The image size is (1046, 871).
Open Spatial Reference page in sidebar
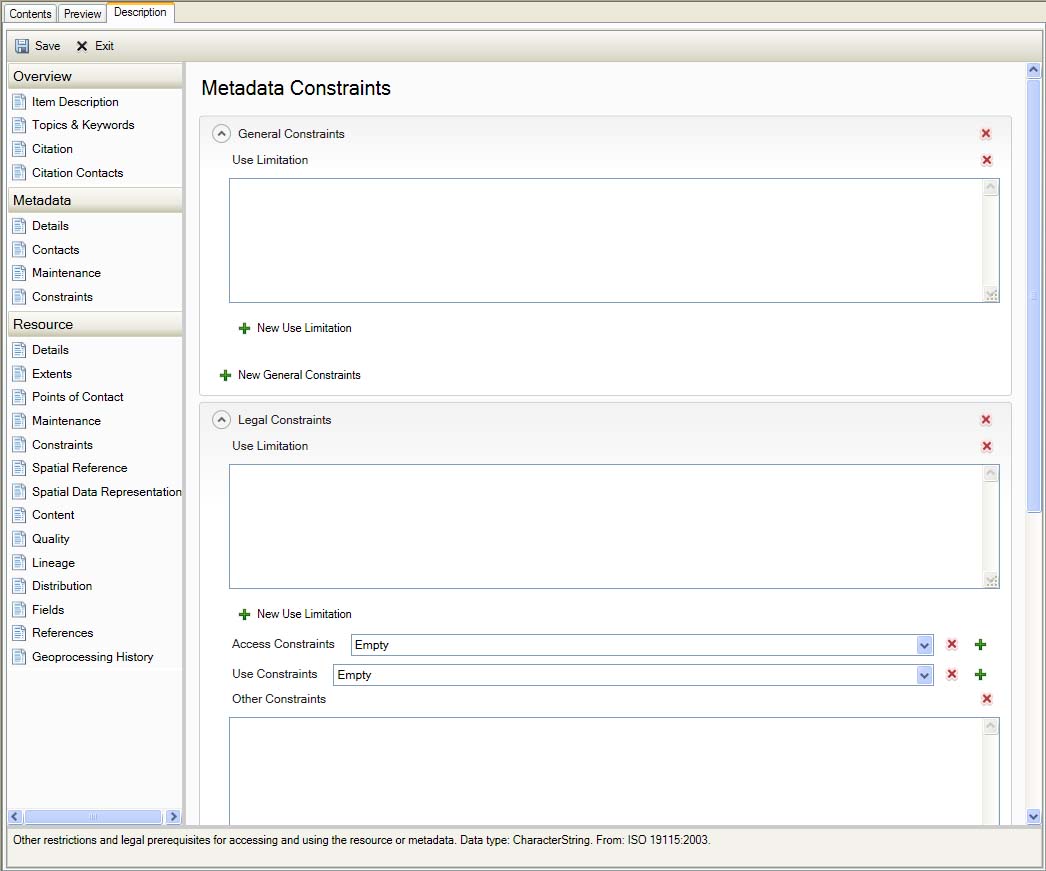coord(79,468)
